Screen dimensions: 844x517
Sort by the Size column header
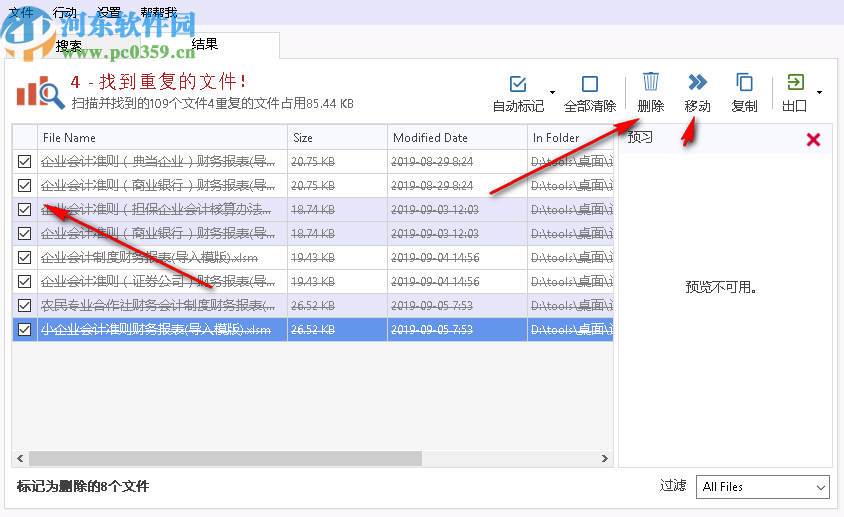pos(337,137)
